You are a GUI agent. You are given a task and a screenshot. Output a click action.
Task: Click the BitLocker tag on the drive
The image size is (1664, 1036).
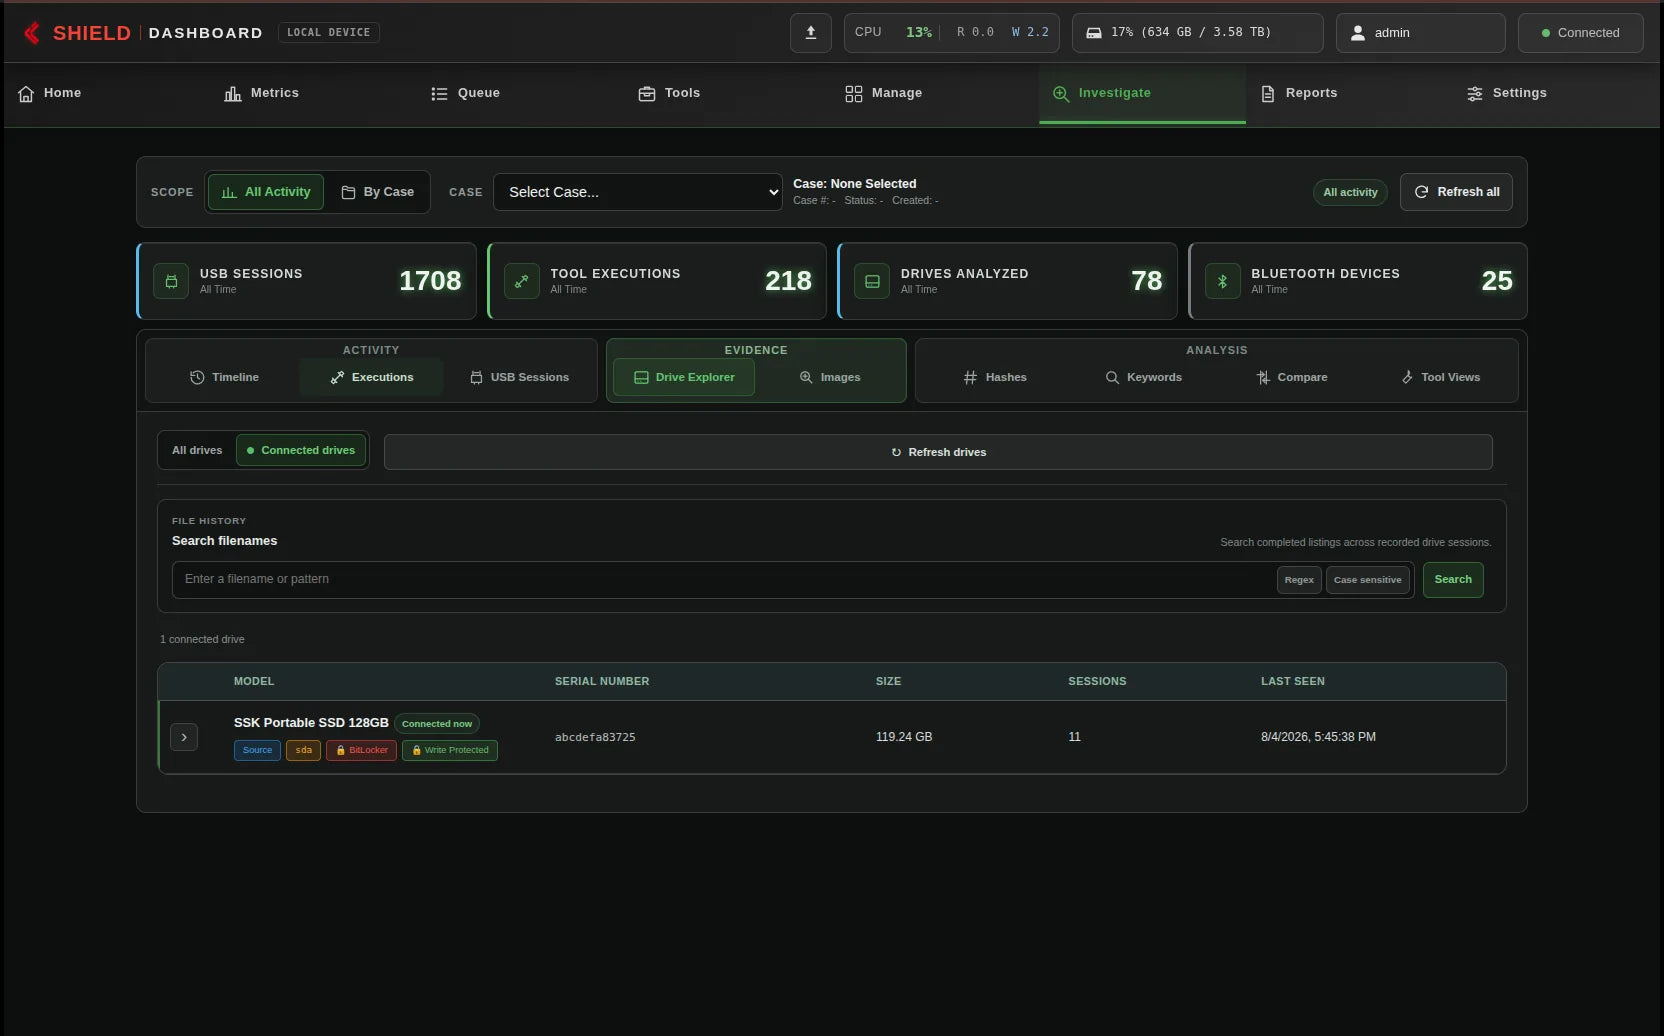361,750
